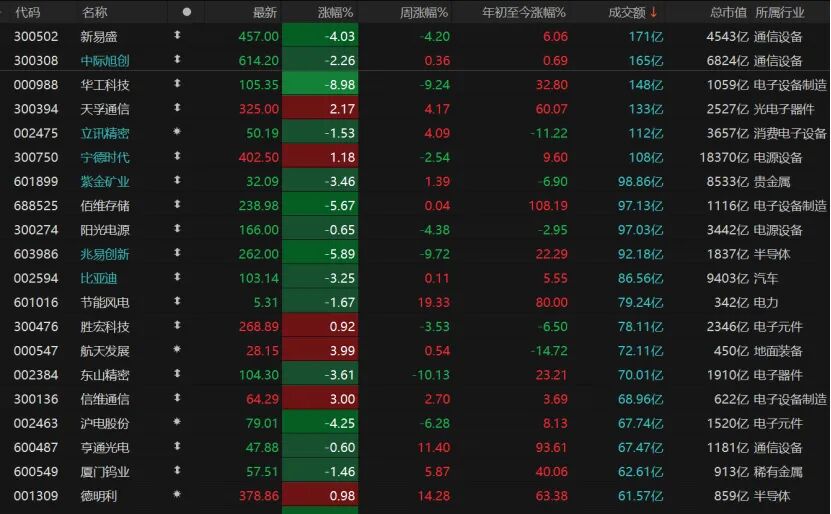The image size is (831, 514).
Task: Click the star marker icon beside 航天发展
Action: coord(178,349)
